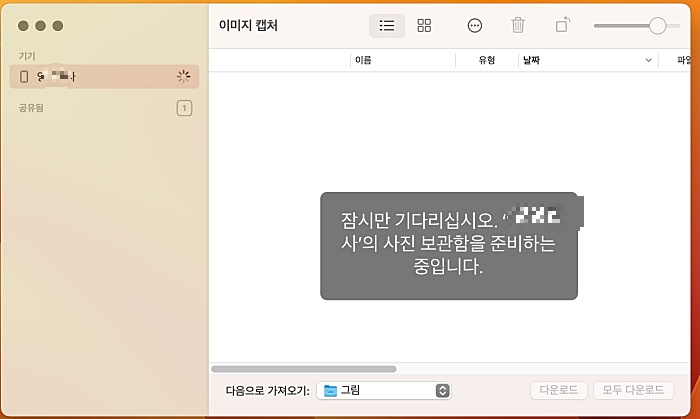
Task: Adjust the thumbnail size slider knob
Action: pos(657,26)
